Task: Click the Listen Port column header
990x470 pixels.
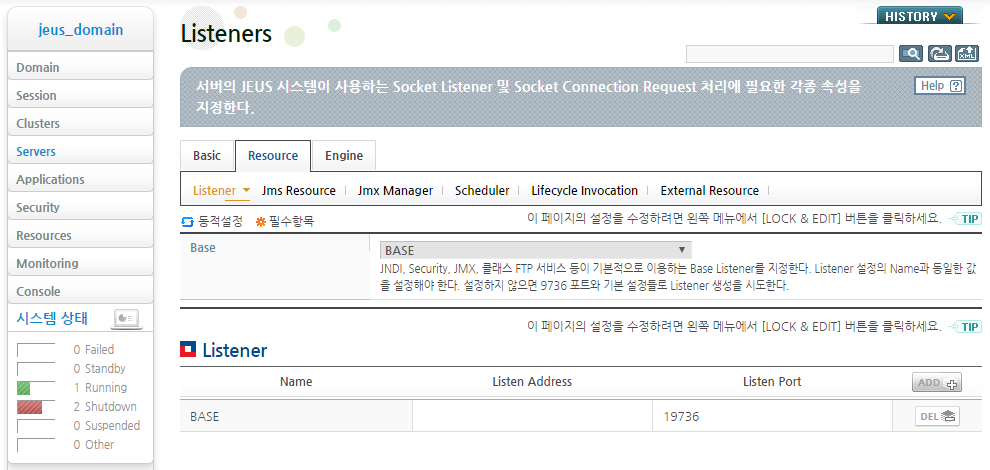Action: (772, 382)
